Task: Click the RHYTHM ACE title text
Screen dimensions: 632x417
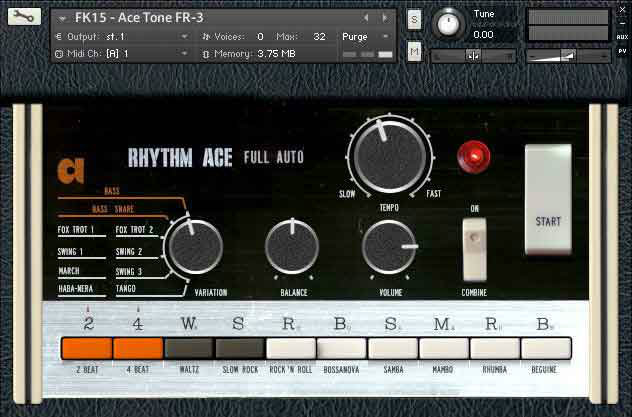Action: tap(180, 158)
